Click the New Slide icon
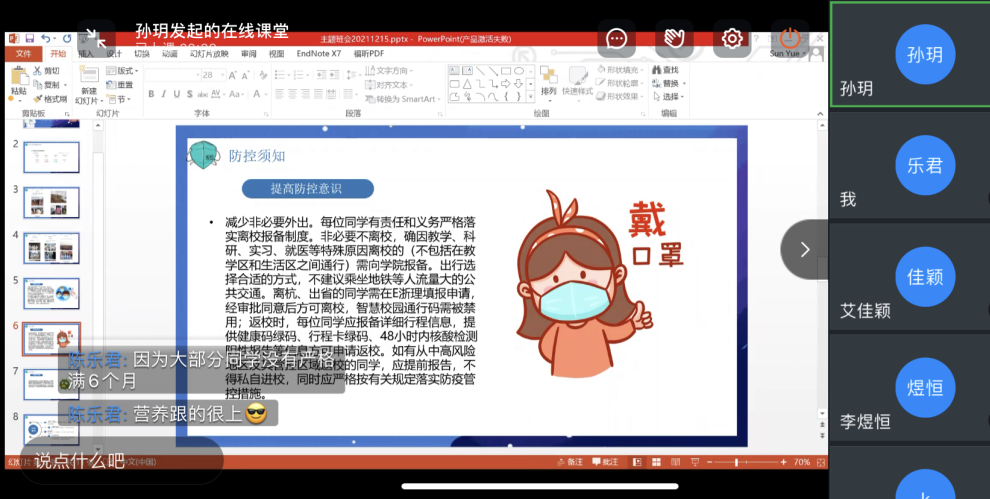 click(88, 75)
